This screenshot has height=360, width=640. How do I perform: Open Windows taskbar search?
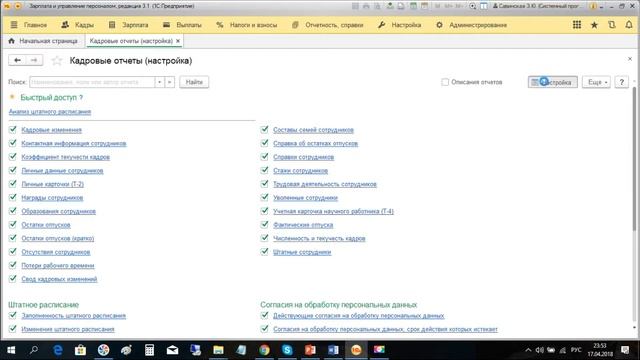pos(34,350)
